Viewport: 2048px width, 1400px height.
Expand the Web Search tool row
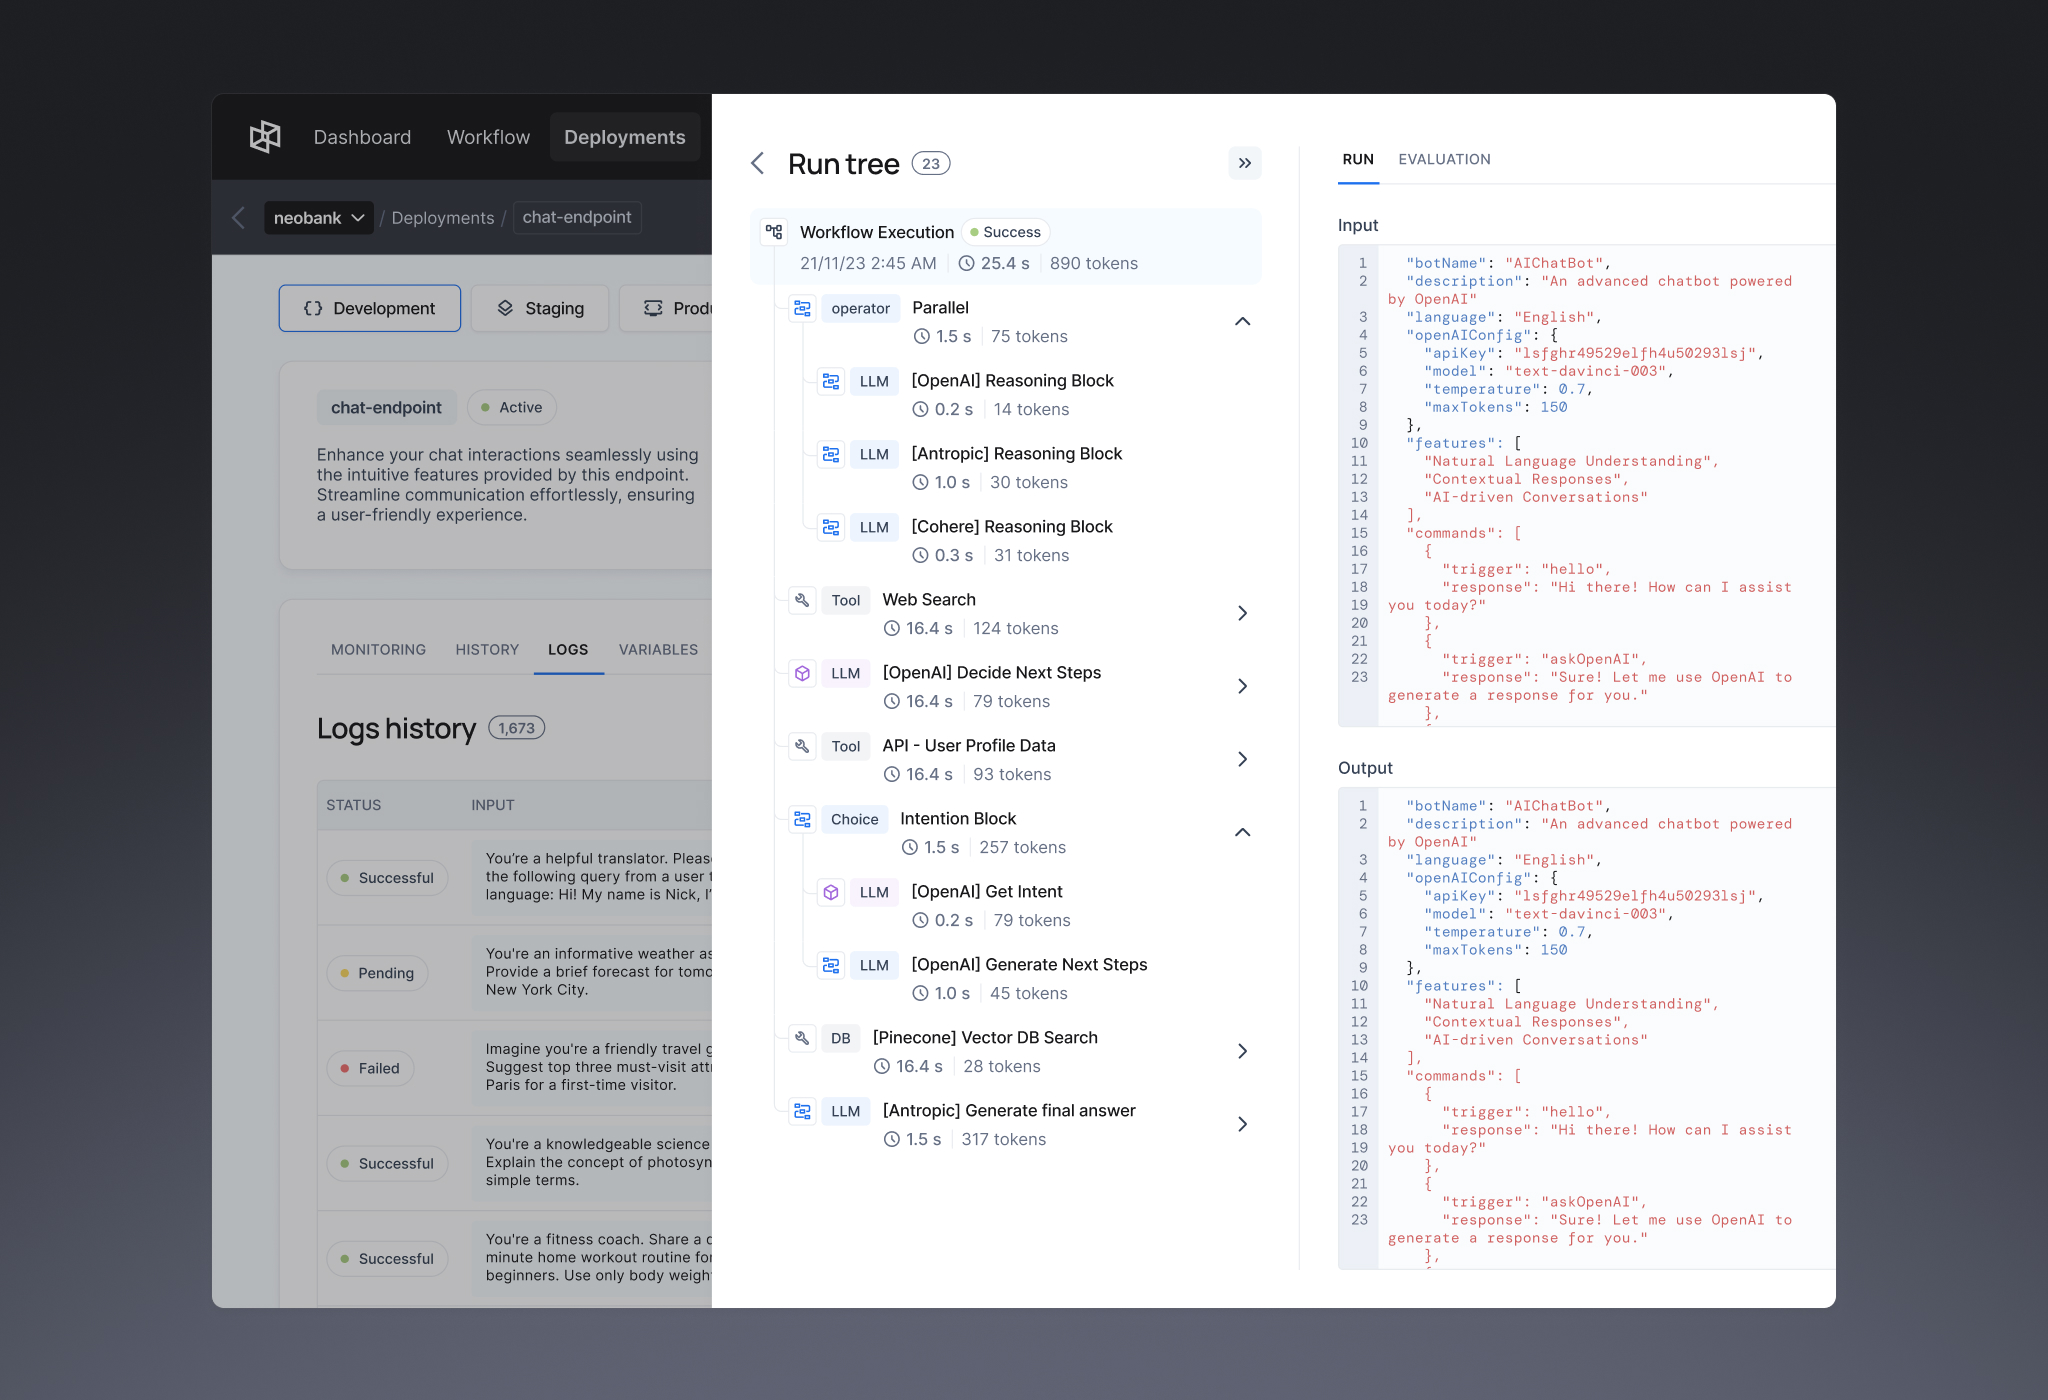[x=1242, y=613]
